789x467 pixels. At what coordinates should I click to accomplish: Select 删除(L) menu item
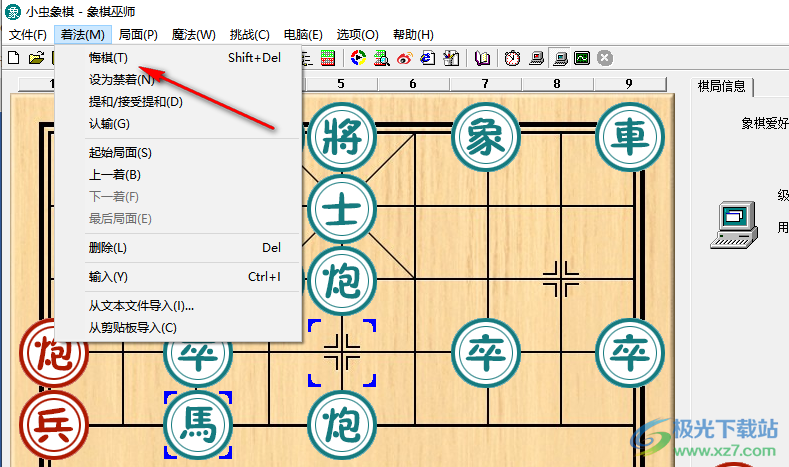point(178,248)
